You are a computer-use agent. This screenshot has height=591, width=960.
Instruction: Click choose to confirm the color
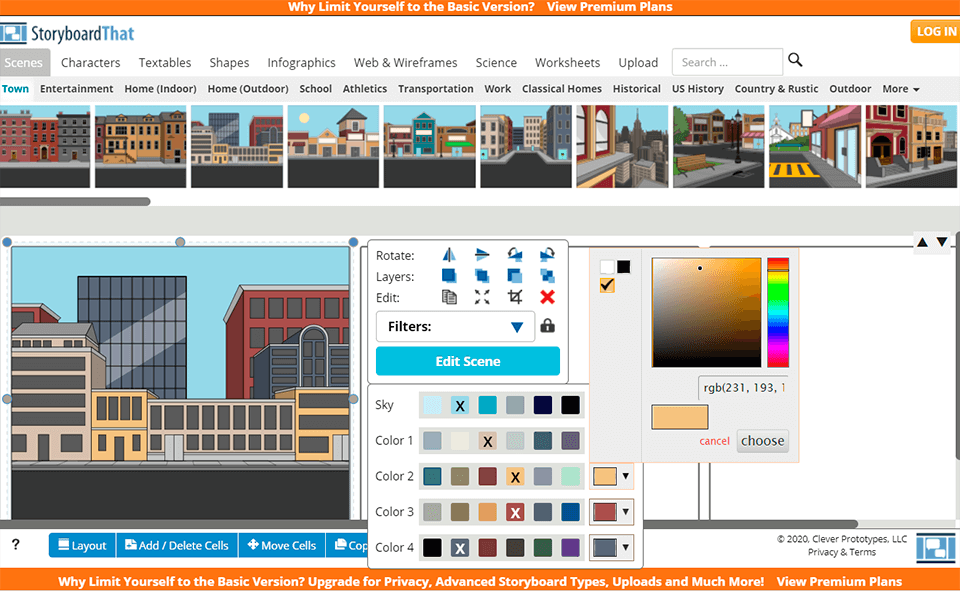tap(762, 441)
